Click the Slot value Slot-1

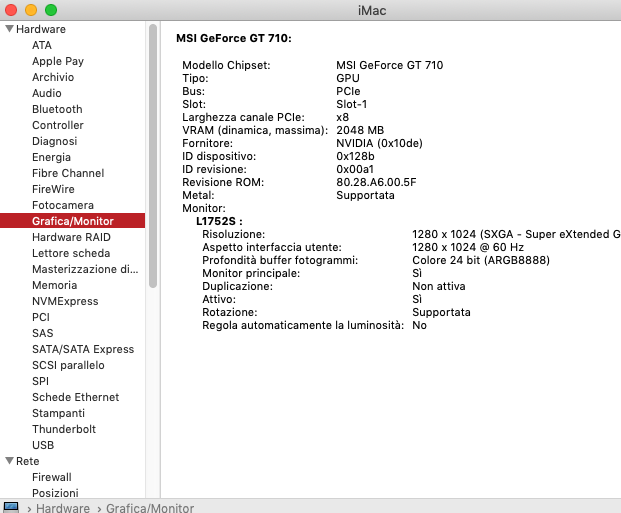352,104
